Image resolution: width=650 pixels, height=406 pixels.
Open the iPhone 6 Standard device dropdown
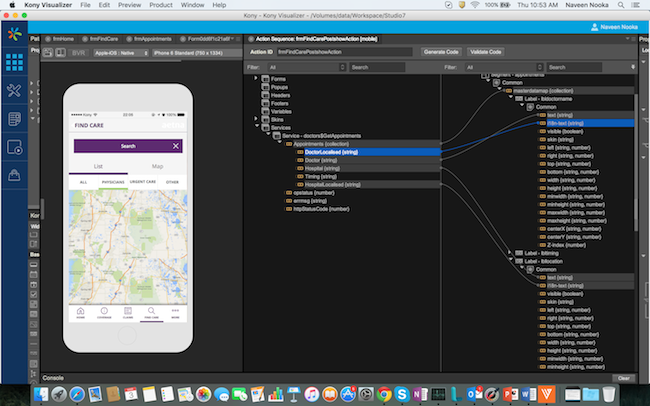pyautogui.click(x=197, y=53)
